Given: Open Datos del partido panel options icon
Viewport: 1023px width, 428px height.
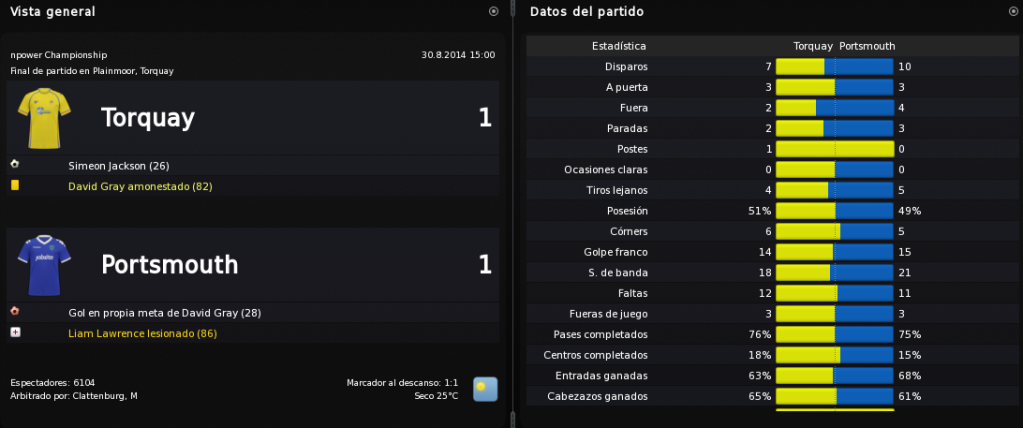Looking at the screenshot, I should [1013, 11].
